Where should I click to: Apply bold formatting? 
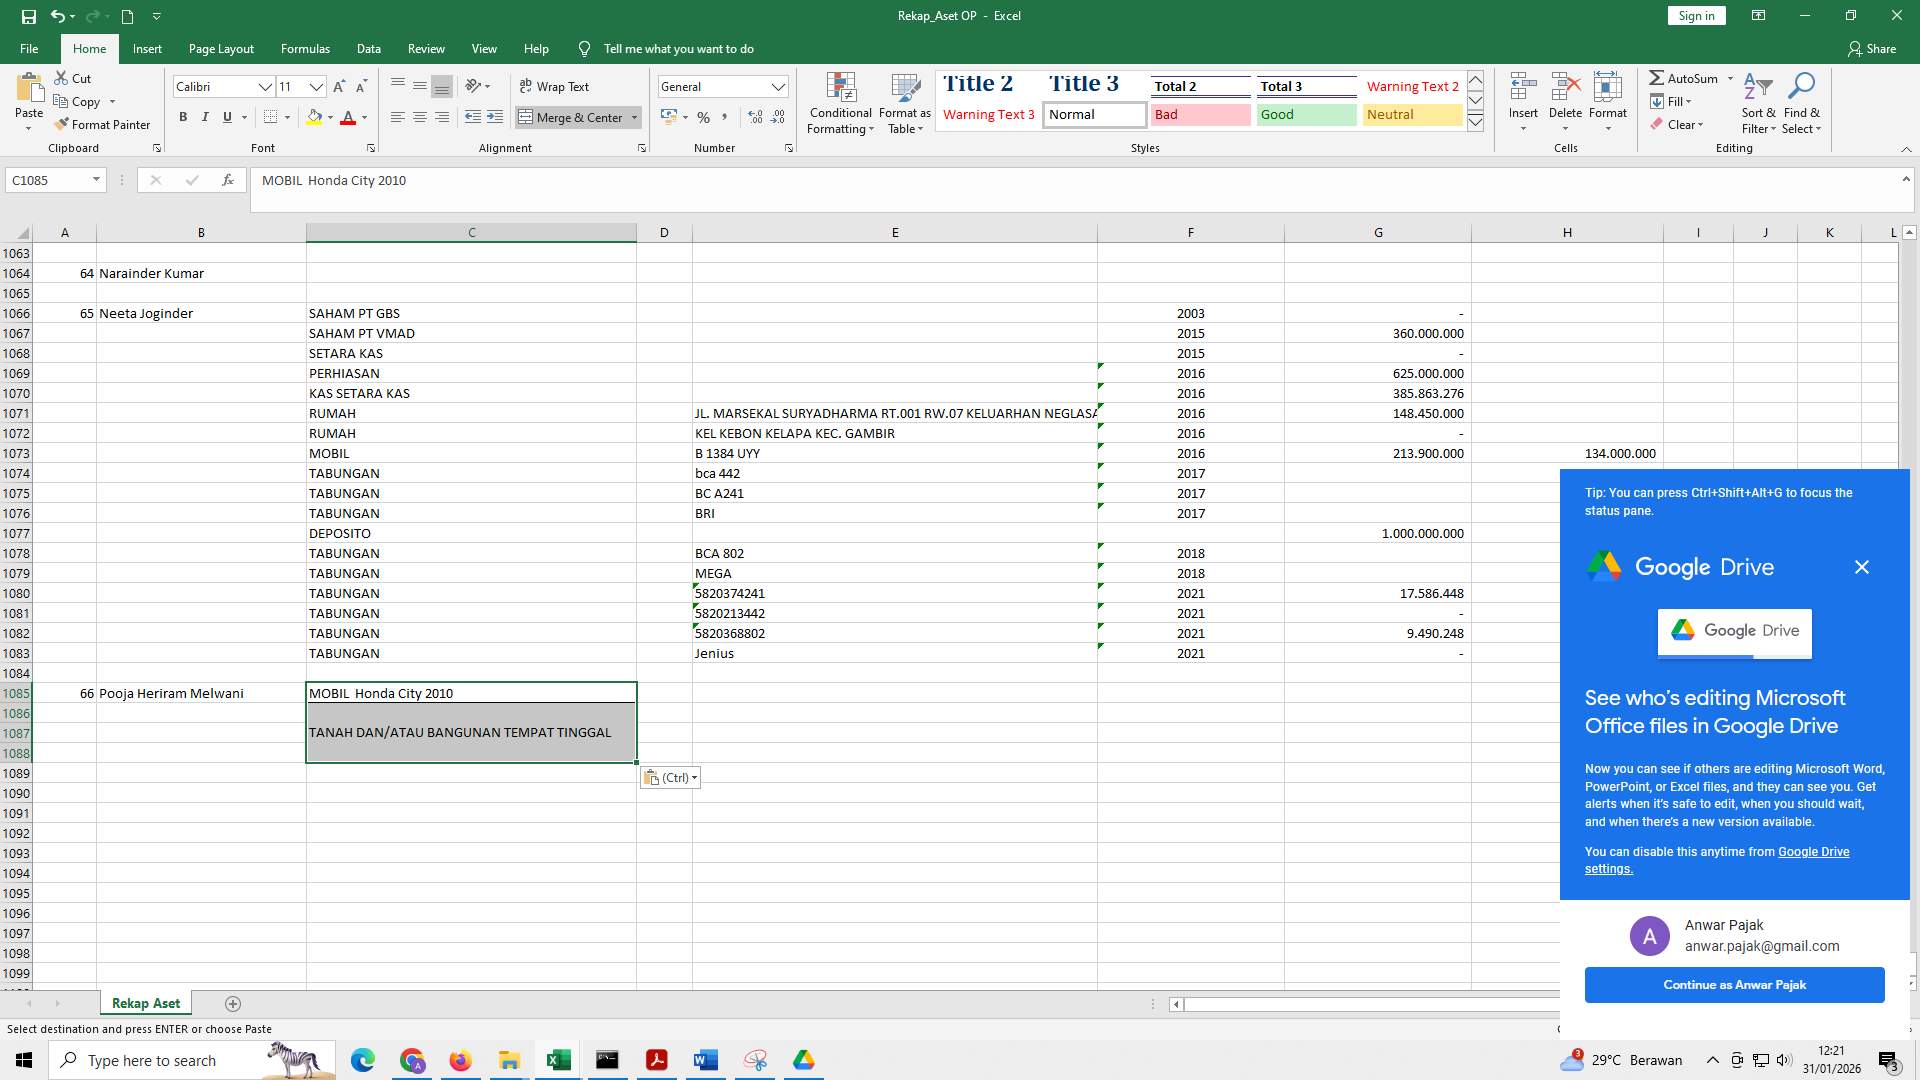coord(183,117)
